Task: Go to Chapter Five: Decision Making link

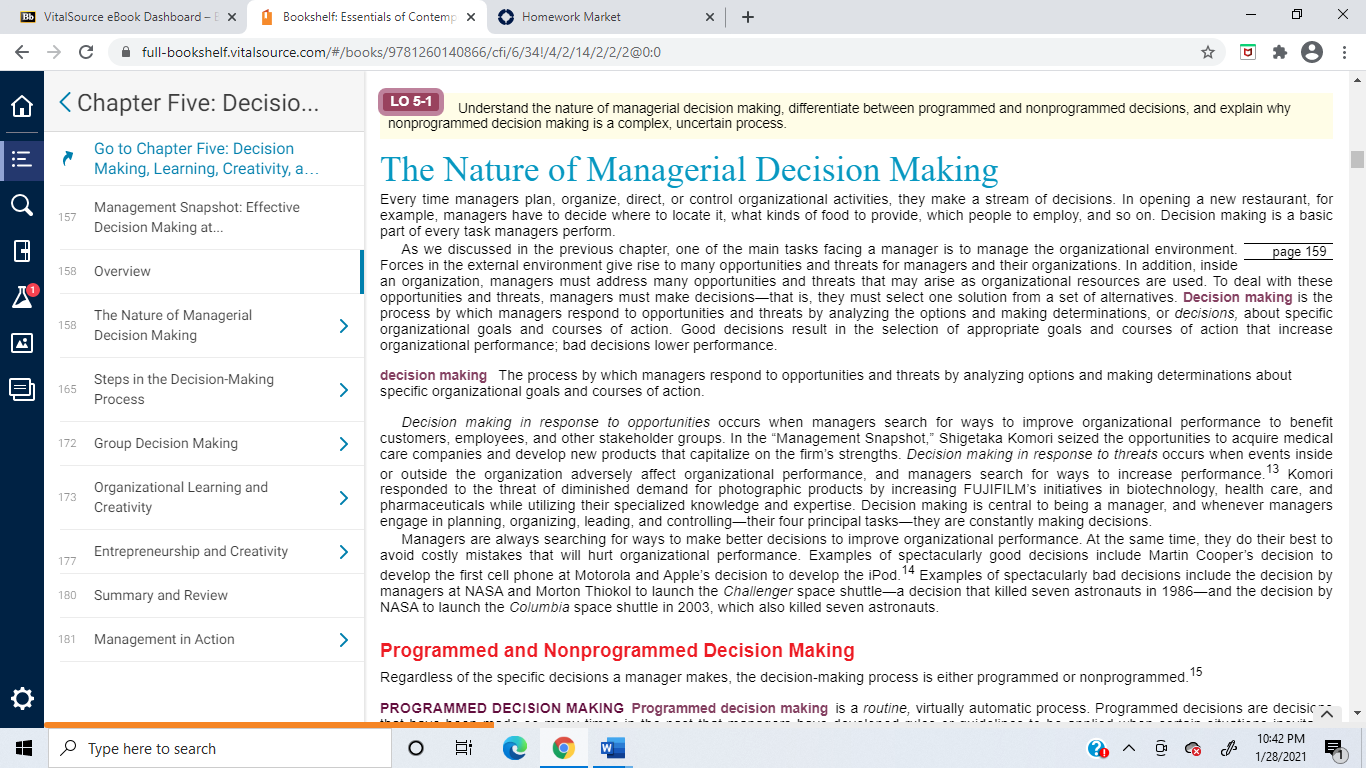Action: coord(206,158)
